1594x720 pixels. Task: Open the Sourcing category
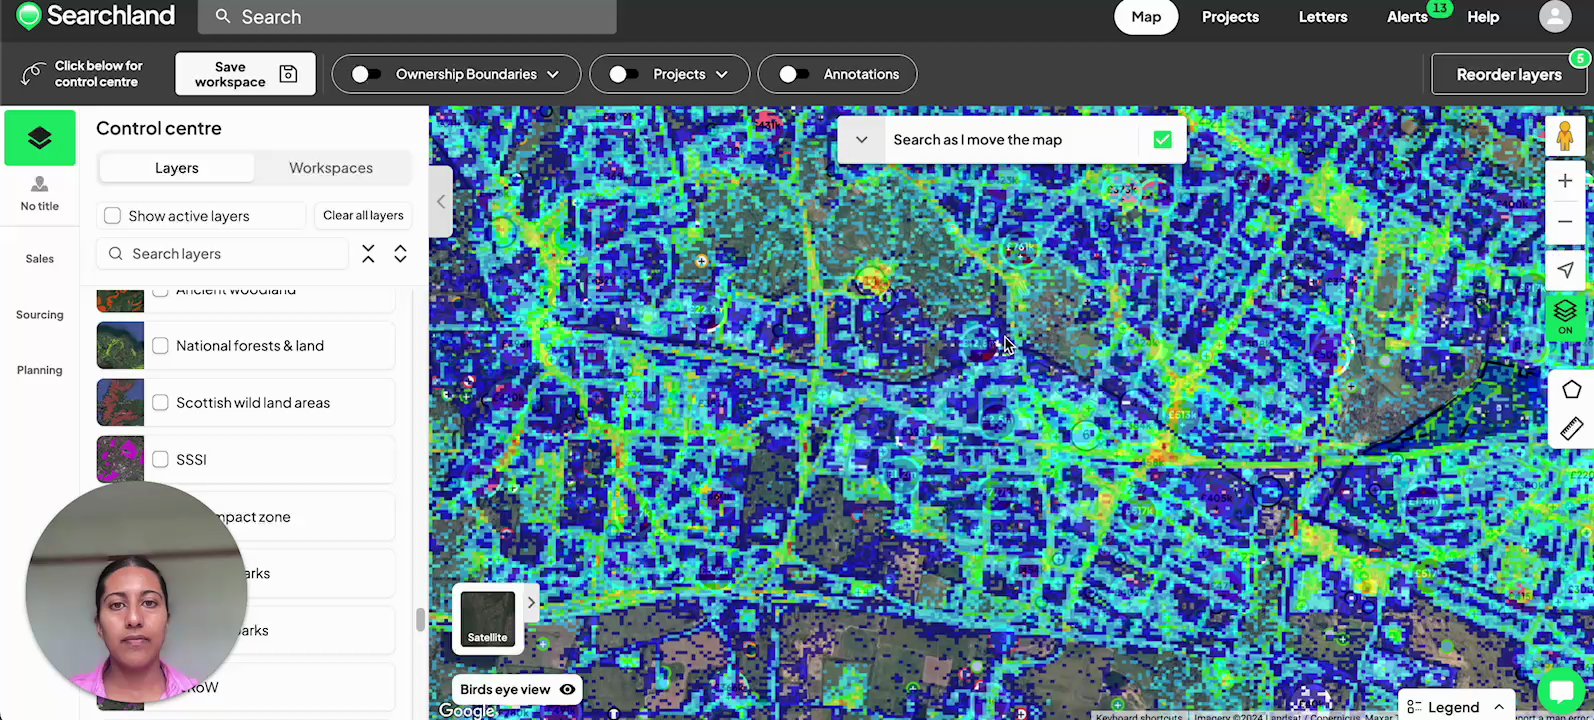click(40, 315)
